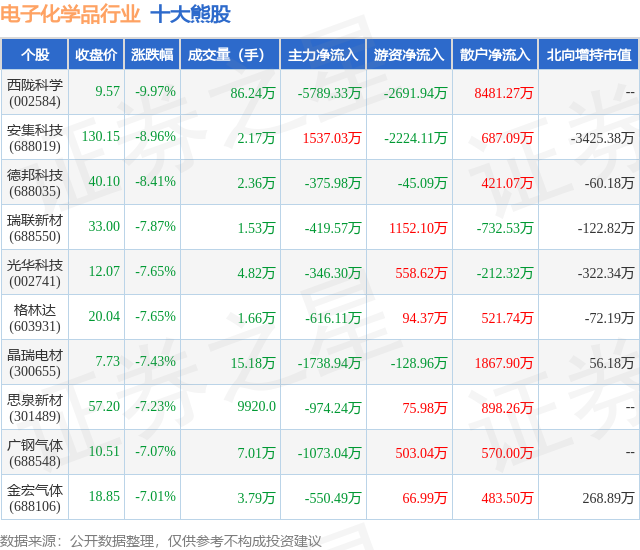Viewport: 640px width, 550px height.
Task: Click northbound value -122.82万
Action: (606, 228)
